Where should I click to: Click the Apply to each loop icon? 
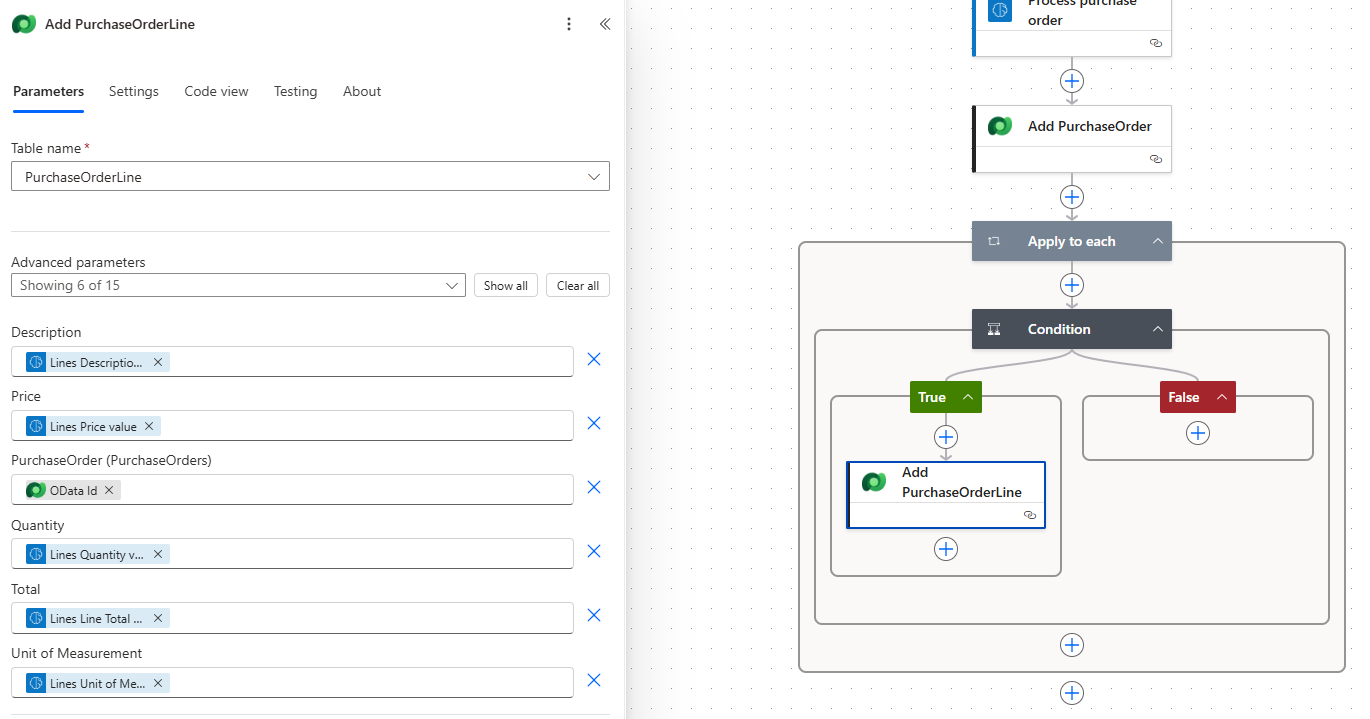[x=994, y=241]
